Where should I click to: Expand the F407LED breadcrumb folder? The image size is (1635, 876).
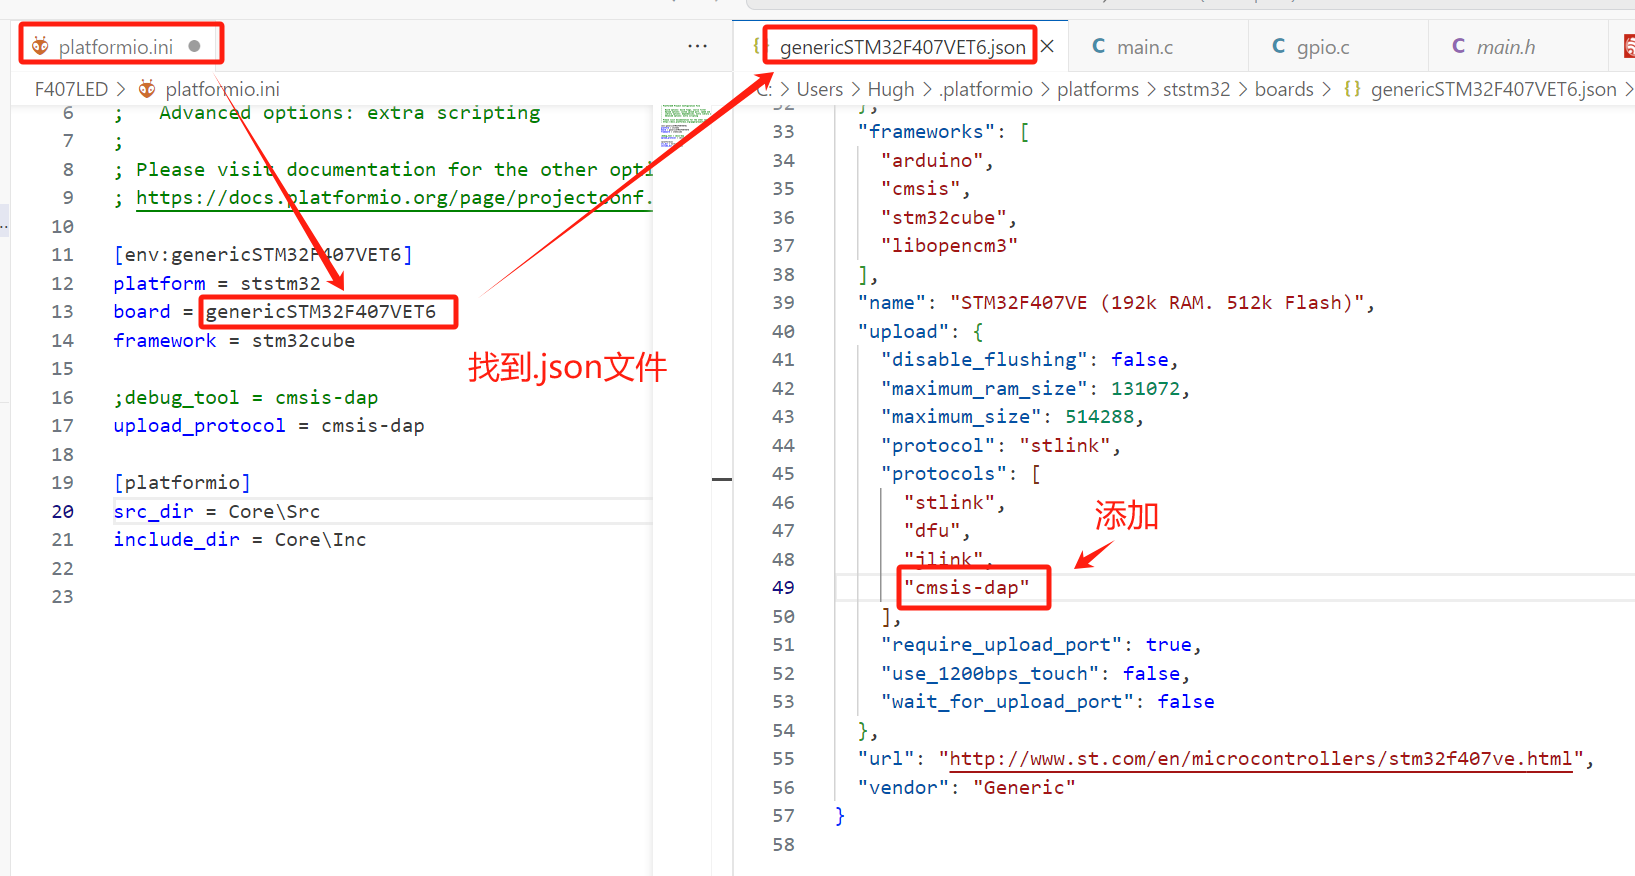pyautogui.click(x=71, y=89)
